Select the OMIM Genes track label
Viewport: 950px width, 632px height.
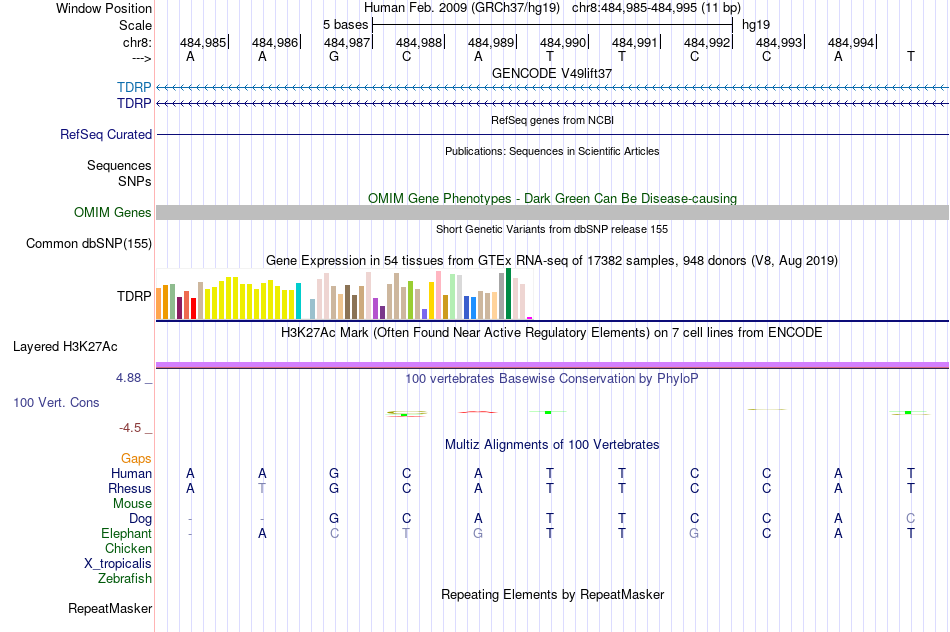point(113,213)
